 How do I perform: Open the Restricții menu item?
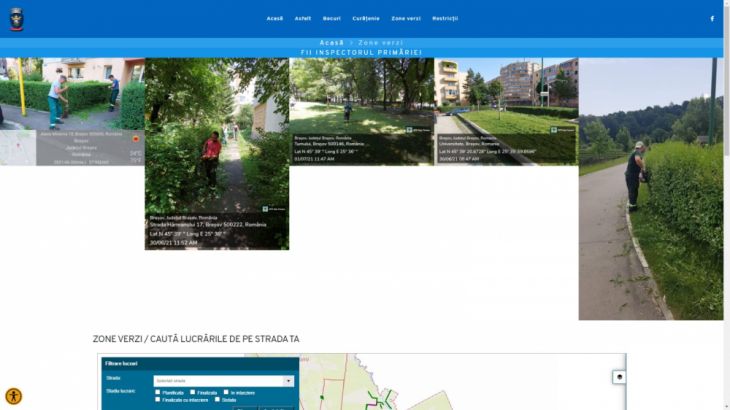pos(445,18)
